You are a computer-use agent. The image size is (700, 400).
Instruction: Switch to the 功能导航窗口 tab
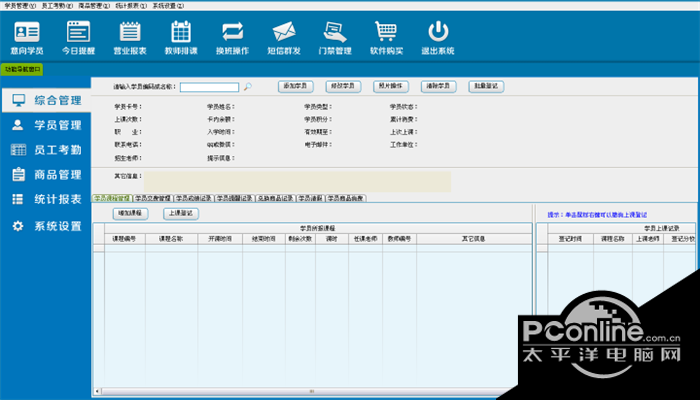[22, 69]
